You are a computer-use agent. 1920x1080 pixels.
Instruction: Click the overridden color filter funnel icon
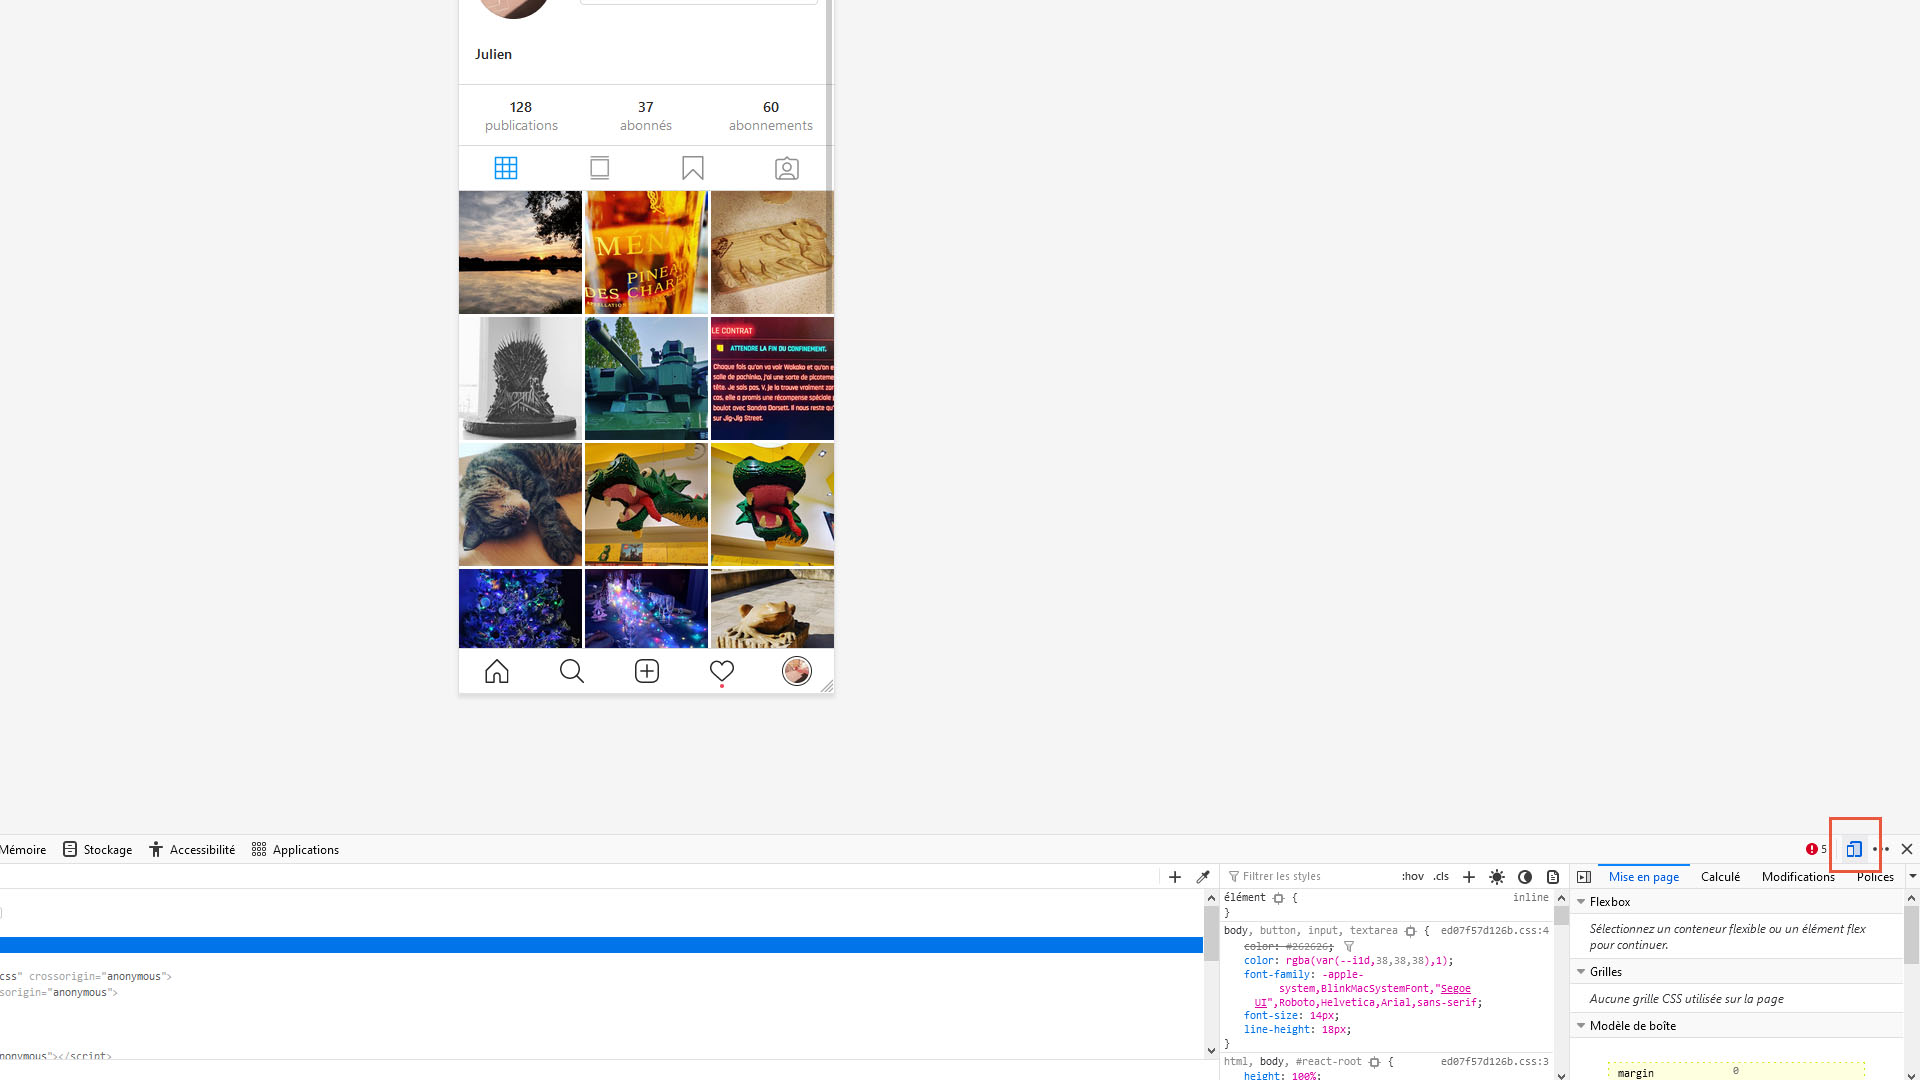click(x=1349, y=946)
